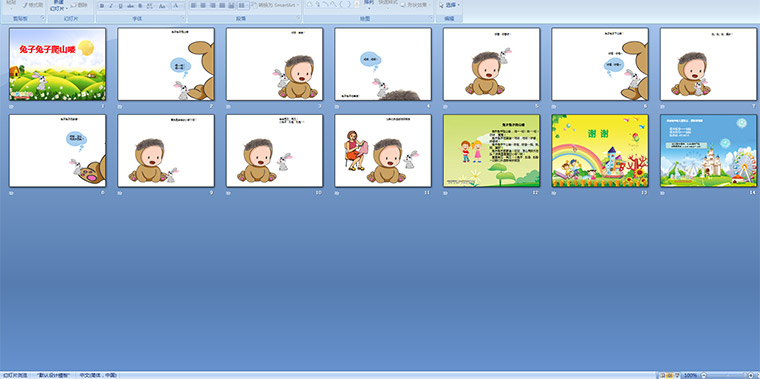Open Font (字体) group dialog launcher
760x379 pixels.
(x=183, y=18)
